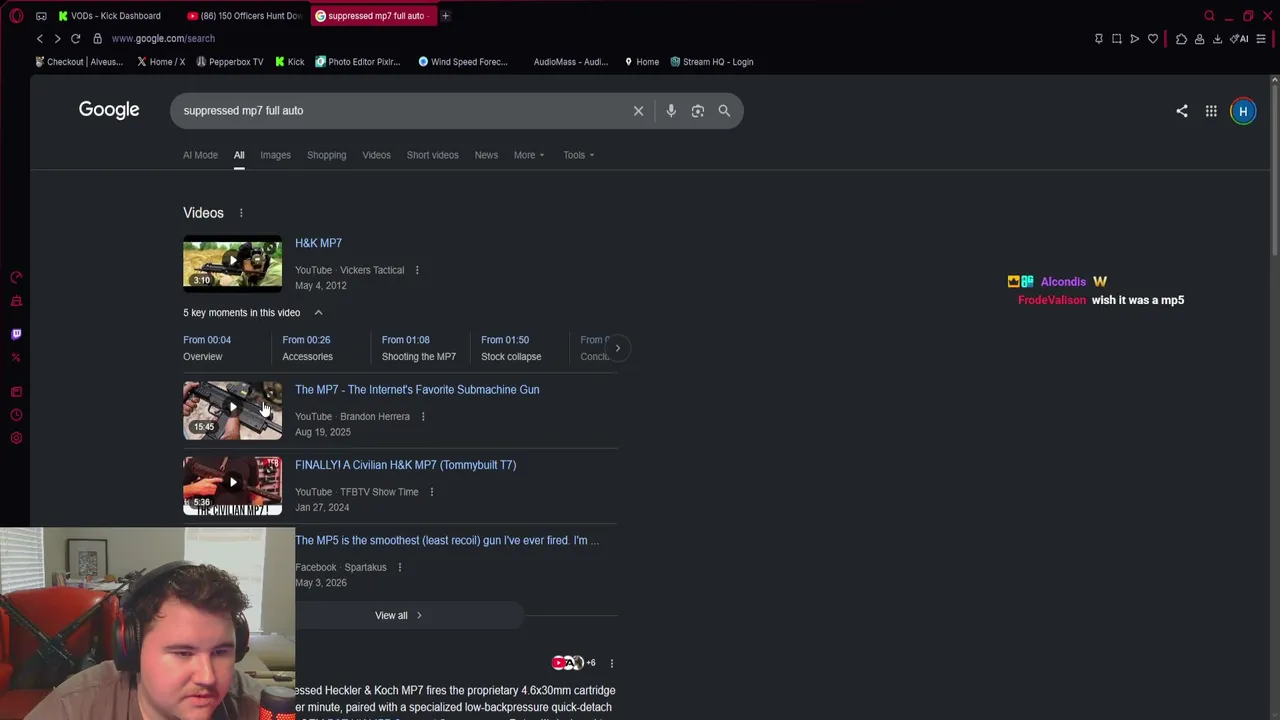Viewport: 1280px width, 720px height.
Task: Collapse the 5 key moments section
Action: [x=318, y=313]
